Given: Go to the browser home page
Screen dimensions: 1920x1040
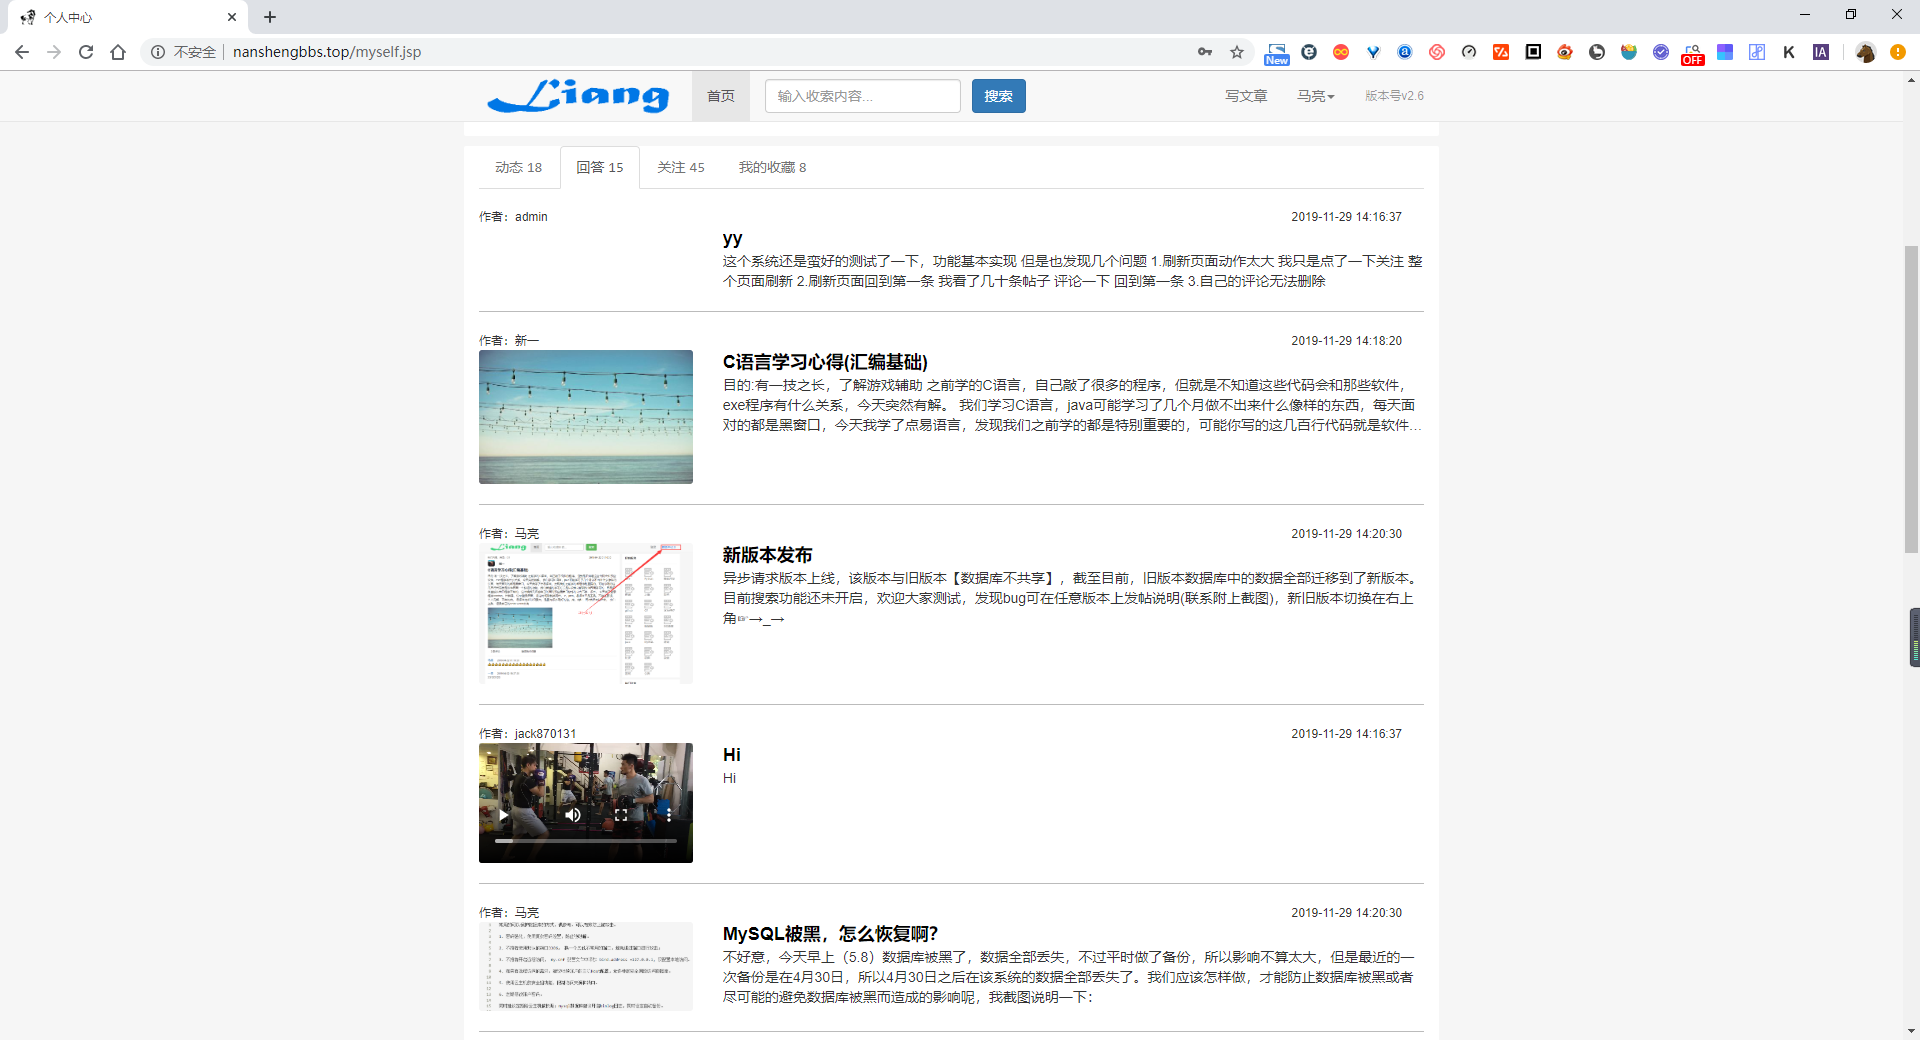Looking at the screenshot, I should click(118, 52).
